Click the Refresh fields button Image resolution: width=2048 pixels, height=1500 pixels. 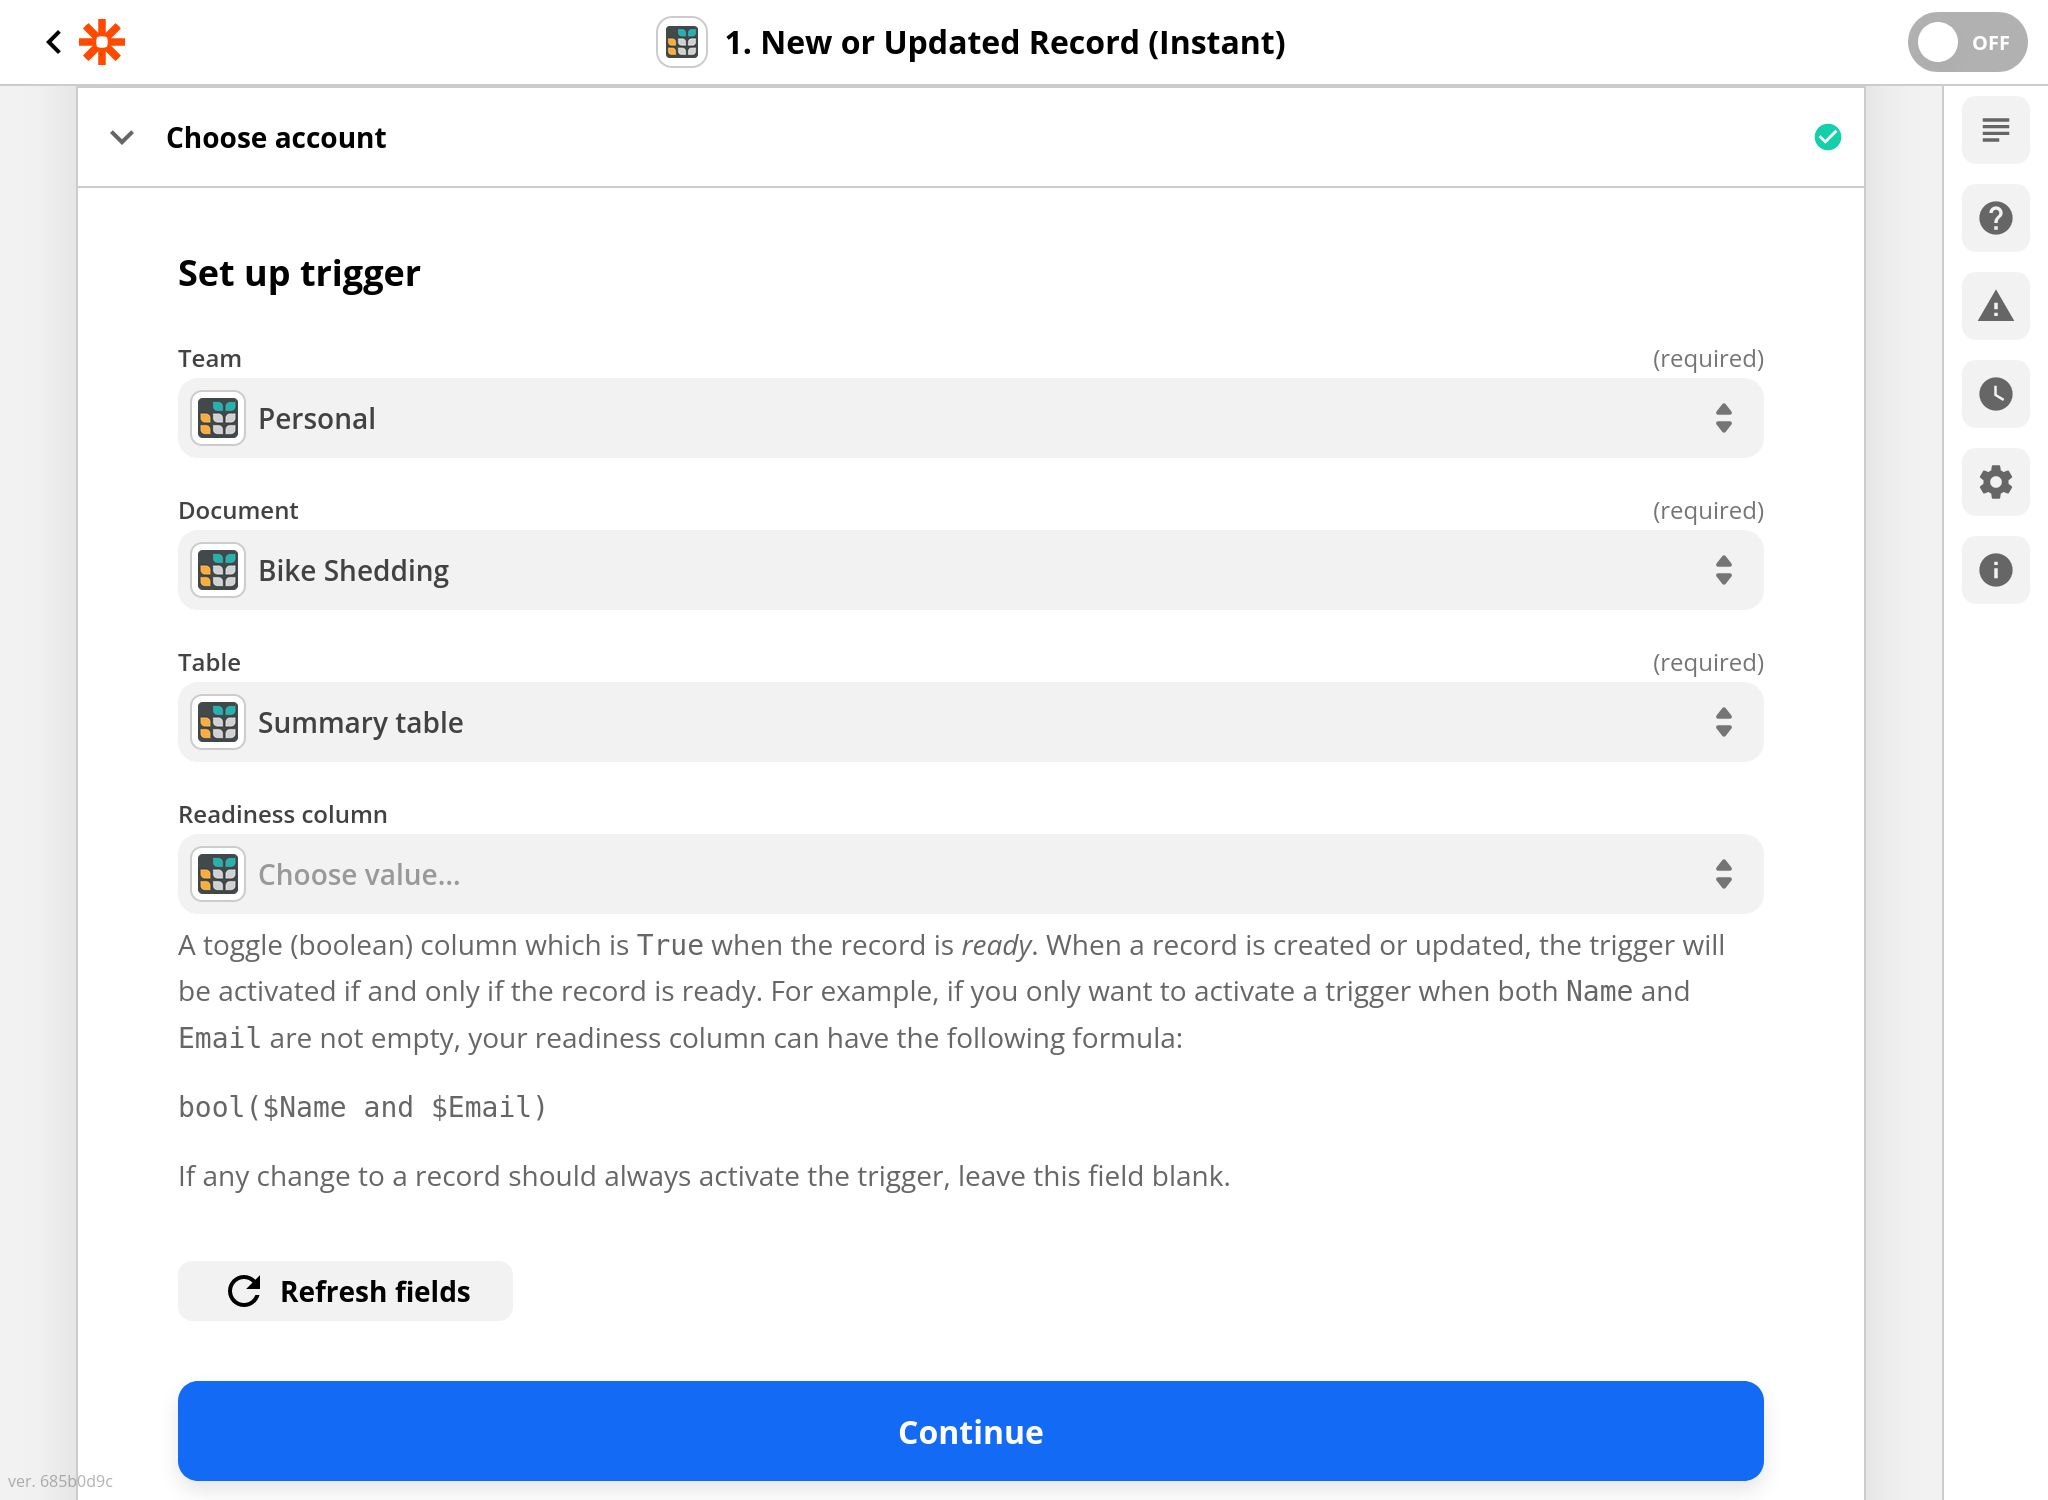(x=347, y=1290)
